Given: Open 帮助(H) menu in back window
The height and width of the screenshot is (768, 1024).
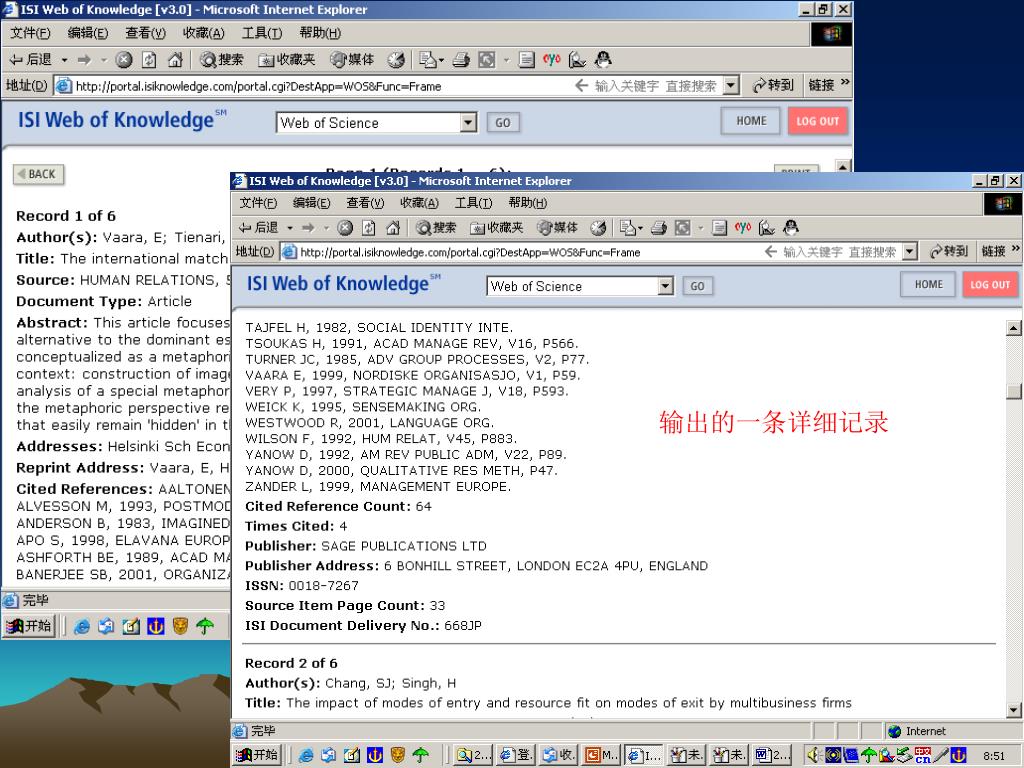Looking at the screenshot, I should [x=320, y=33].
